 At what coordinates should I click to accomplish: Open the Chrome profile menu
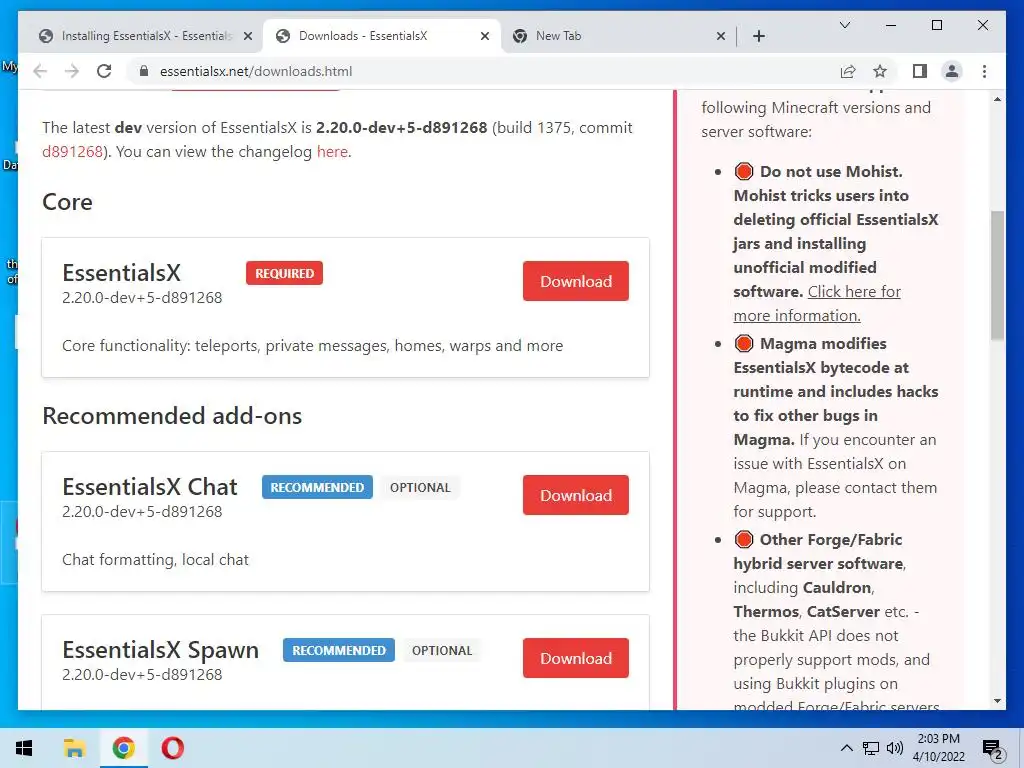point(952,71)
